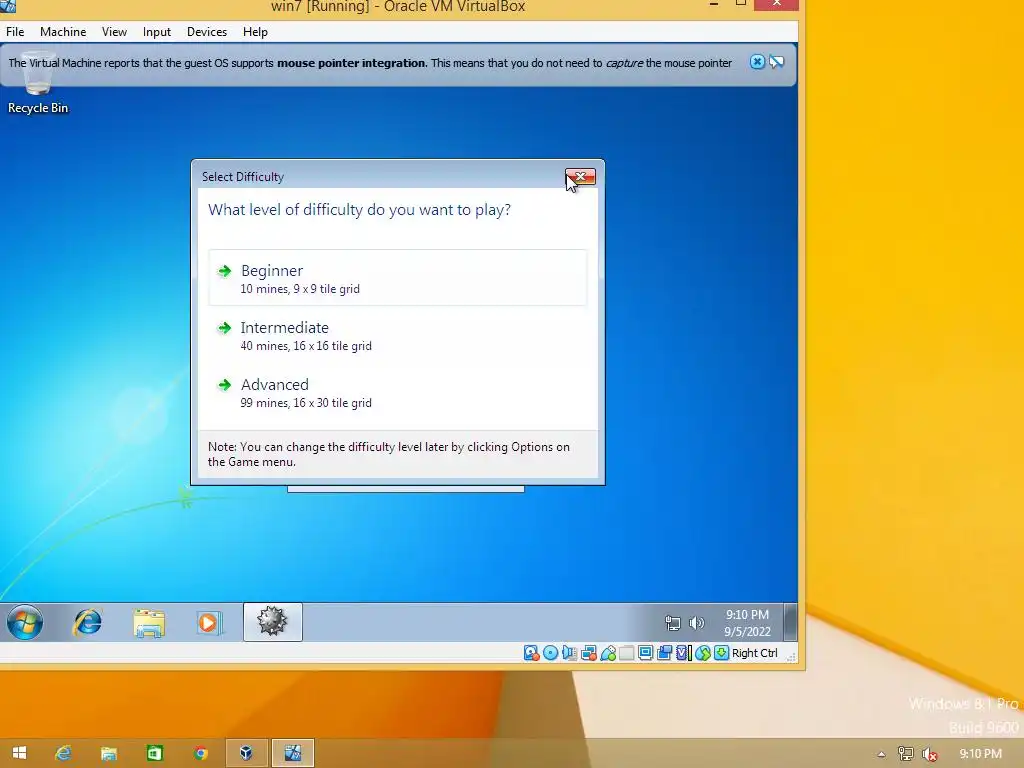This screenshot has width=1024, height=768.
Task: Open the VirtualBox File menu
Action: [15, 32]
